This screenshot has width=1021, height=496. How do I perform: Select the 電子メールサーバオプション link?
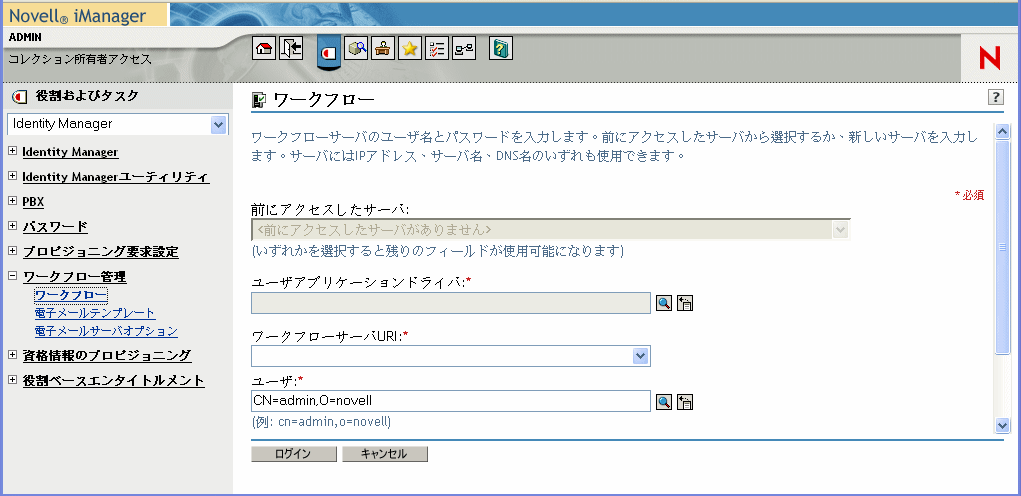(106, 331)
